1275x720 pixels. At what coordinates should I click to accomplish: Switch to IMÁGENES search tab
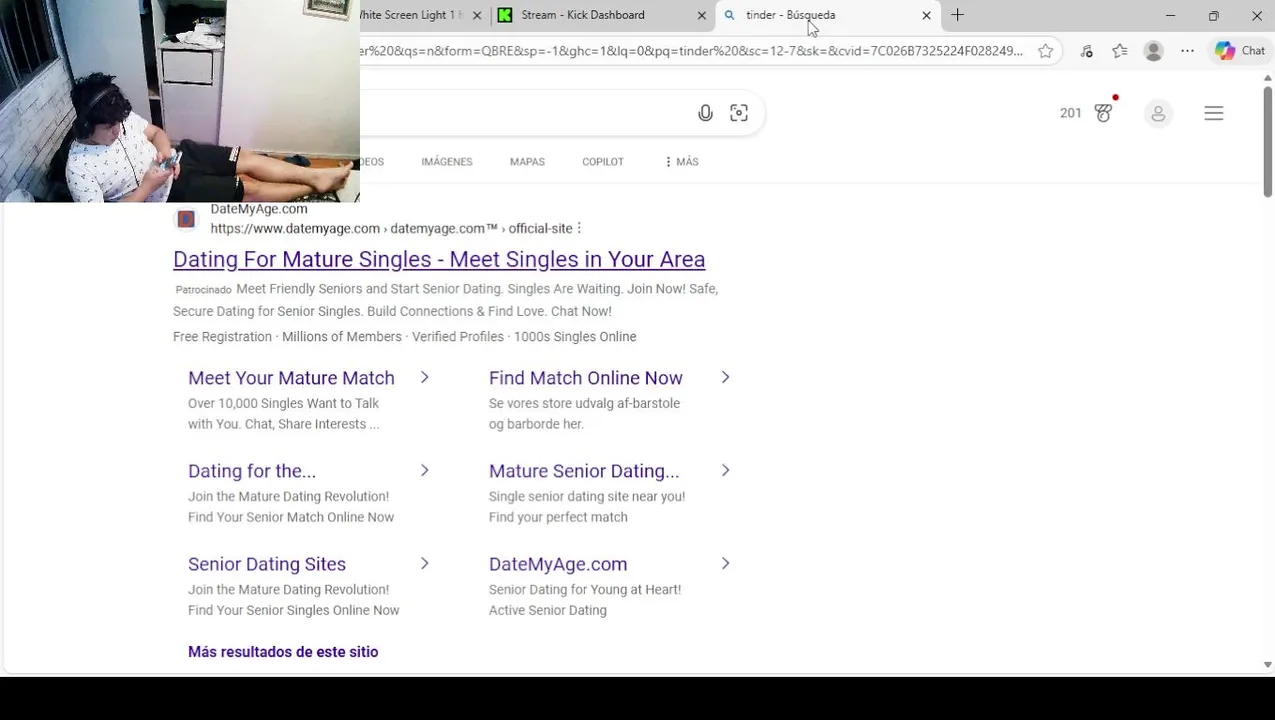point(447,162)
